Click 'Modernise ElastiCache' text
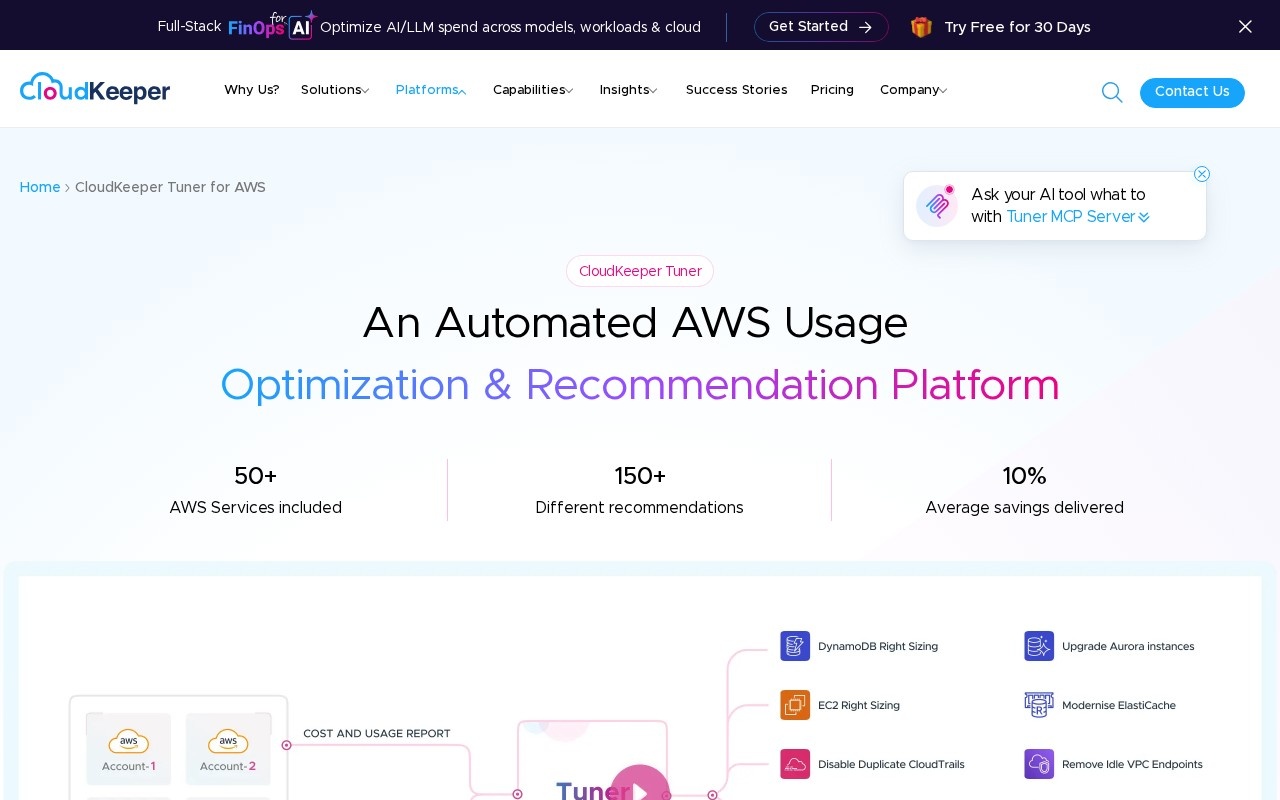Image resolution: width=1280 pixels, height=800 pixels. [1119, 705]
